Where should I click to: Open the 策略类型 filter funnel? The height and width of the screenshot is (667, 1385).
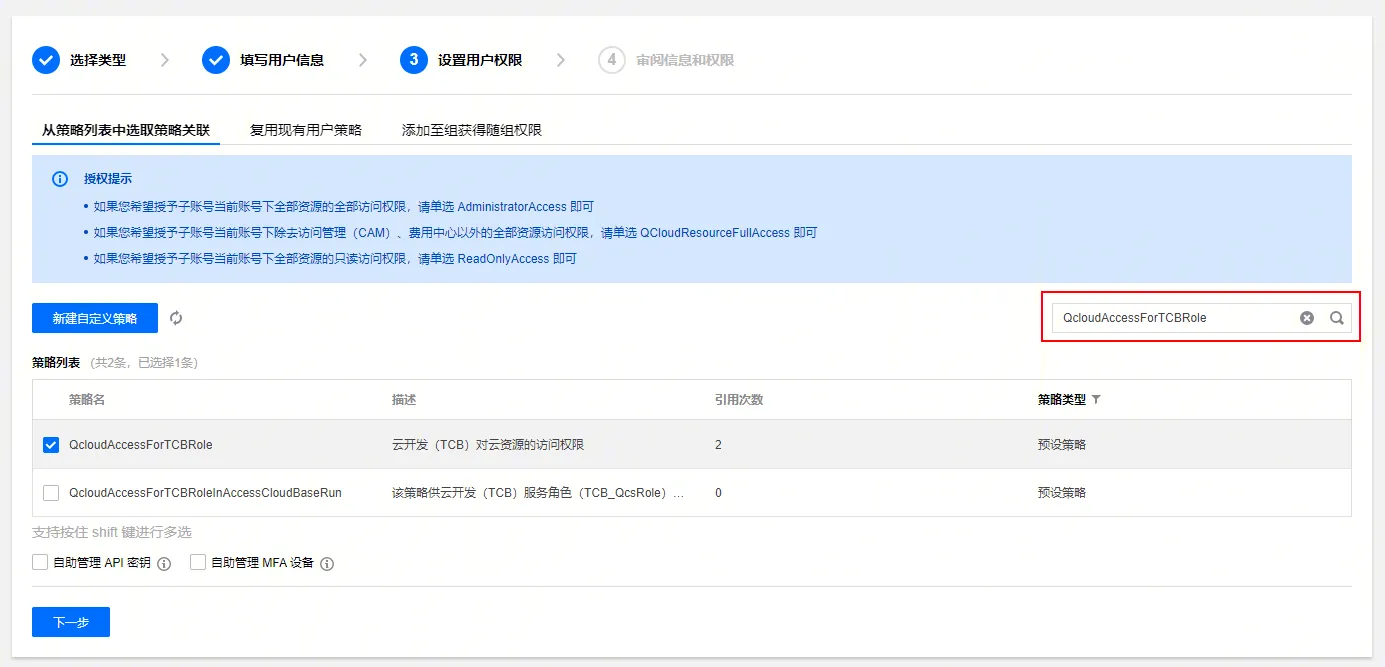[1096, 399]
